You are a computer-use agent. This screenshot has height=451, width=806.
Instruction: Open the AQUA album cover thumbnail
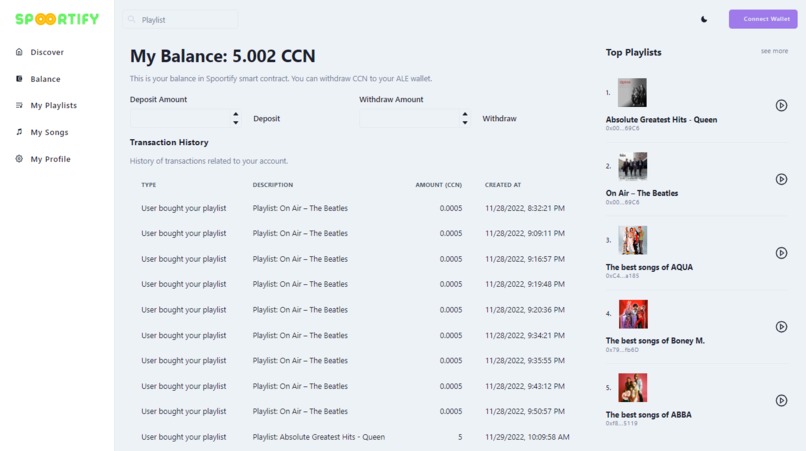tap(632, 240)
